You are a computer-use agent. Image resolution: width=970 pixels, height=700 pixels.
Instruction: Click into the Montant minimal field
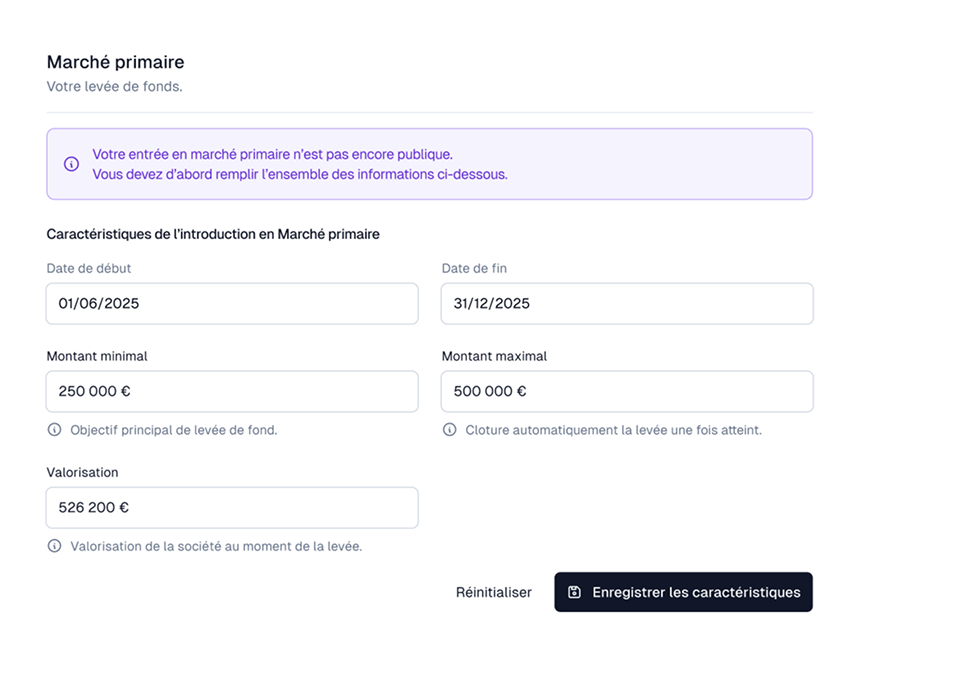(232, 391)
